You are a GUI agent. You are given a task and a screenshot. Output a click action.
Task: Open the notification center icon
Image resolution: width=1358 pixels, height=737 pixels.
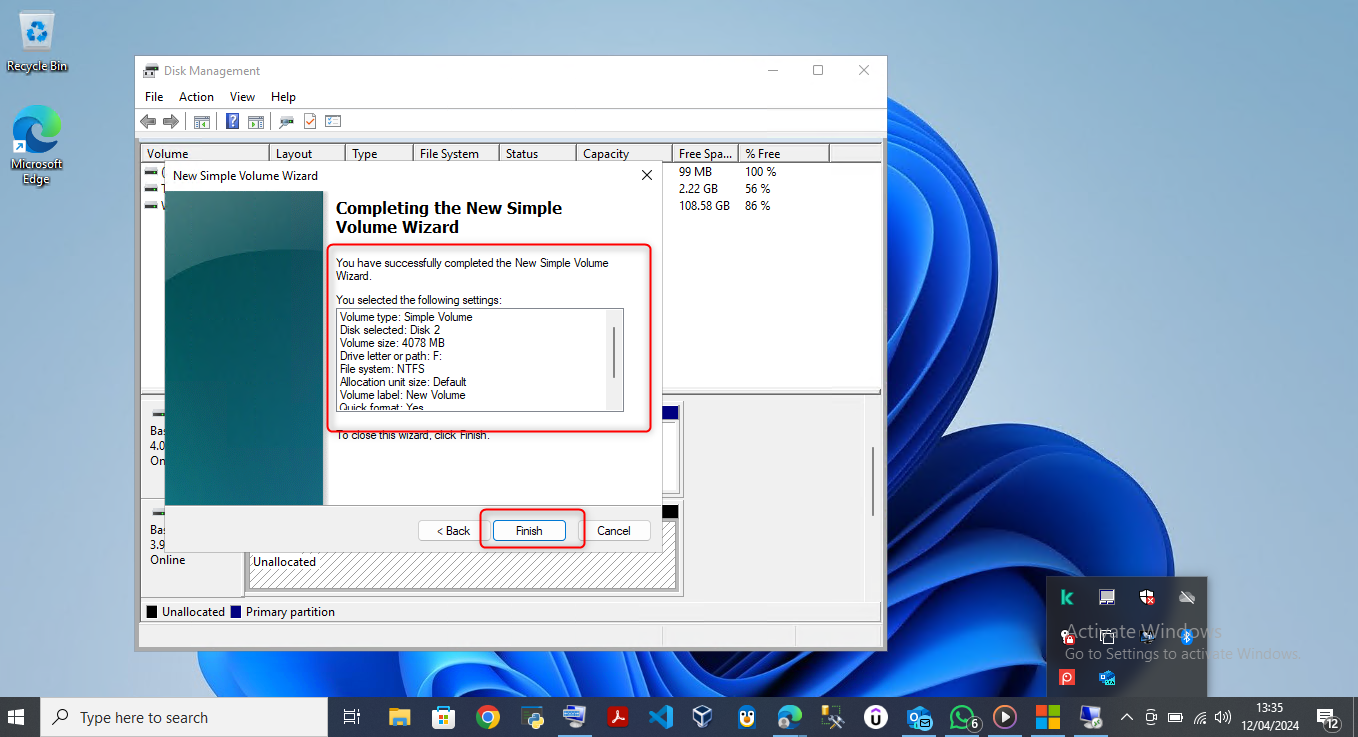[1329, 717]
